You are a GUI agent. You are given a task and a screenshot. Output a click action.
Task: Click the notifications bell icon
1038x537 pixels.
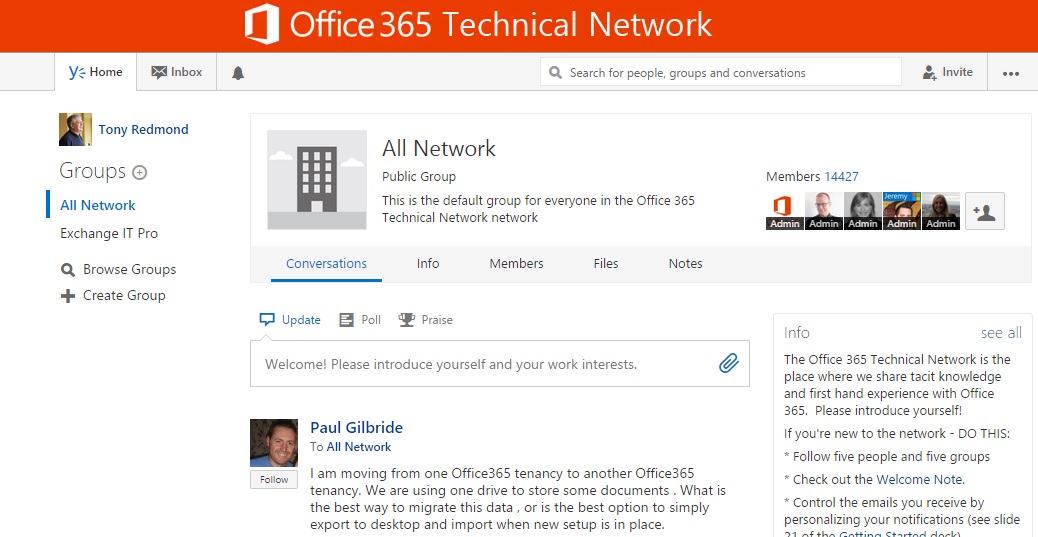(x=238, y=73)
